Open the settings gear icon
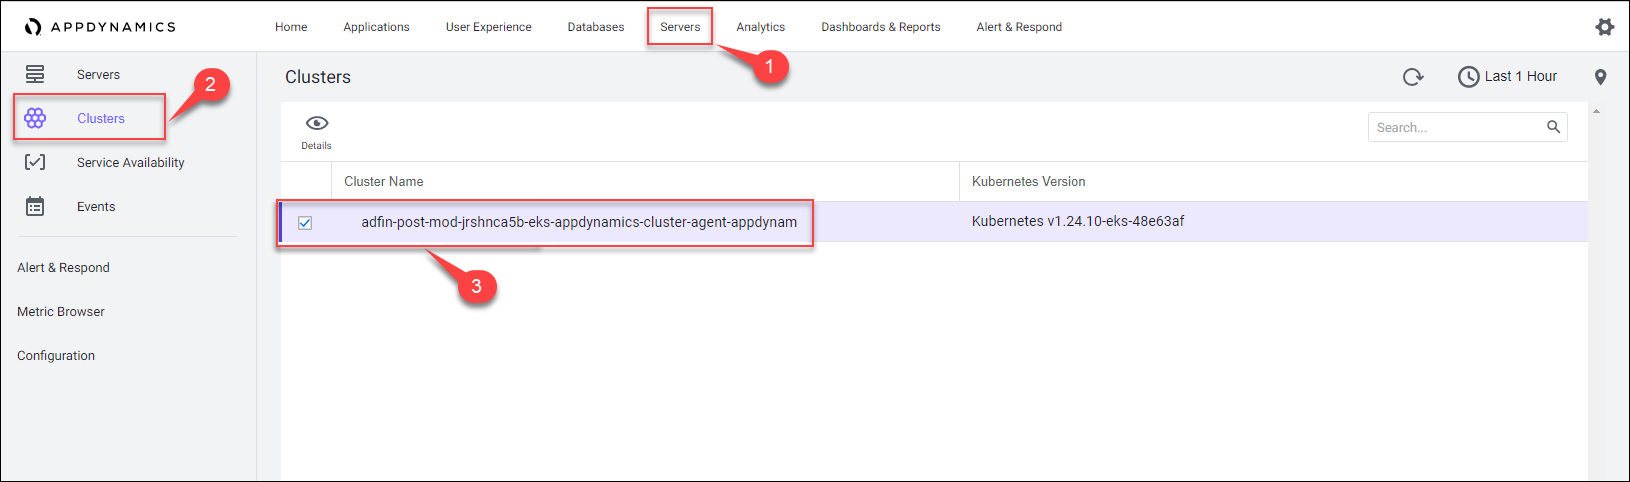 tap(1604, 27)
